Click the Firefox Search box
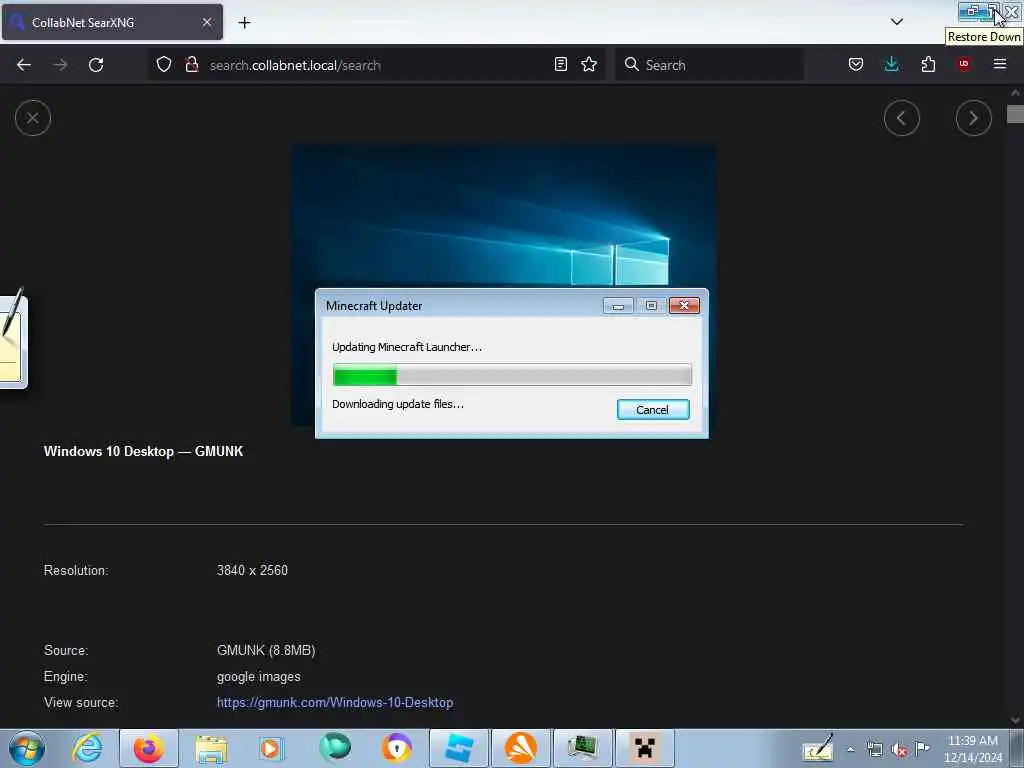Image resolution: width=1024 pixels, height=768 pixels. [x=709, y=65]
